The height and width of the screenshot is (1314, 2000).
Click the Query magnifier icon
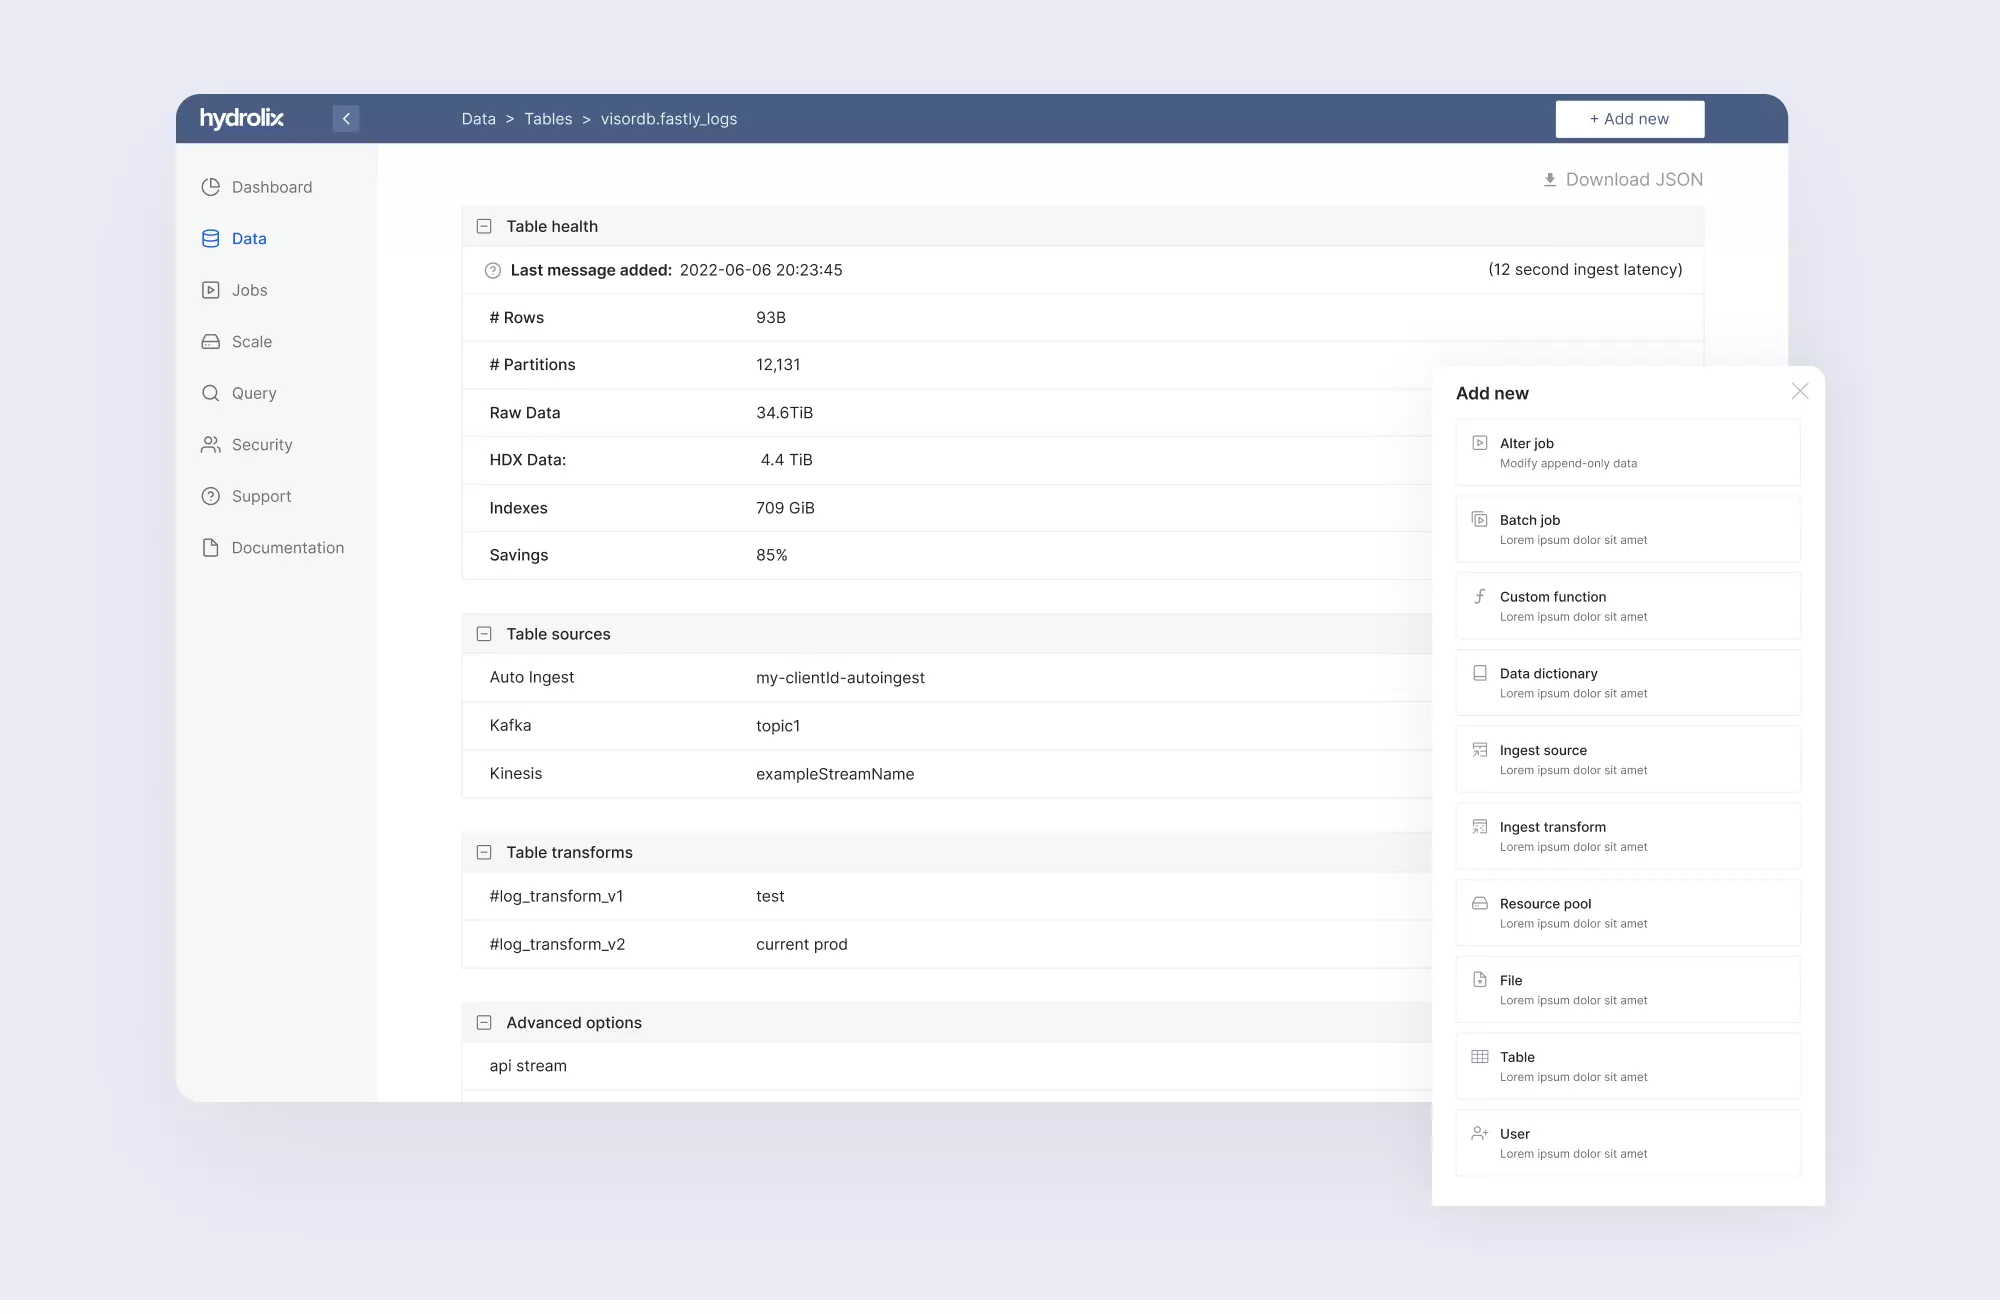[210, 393]
